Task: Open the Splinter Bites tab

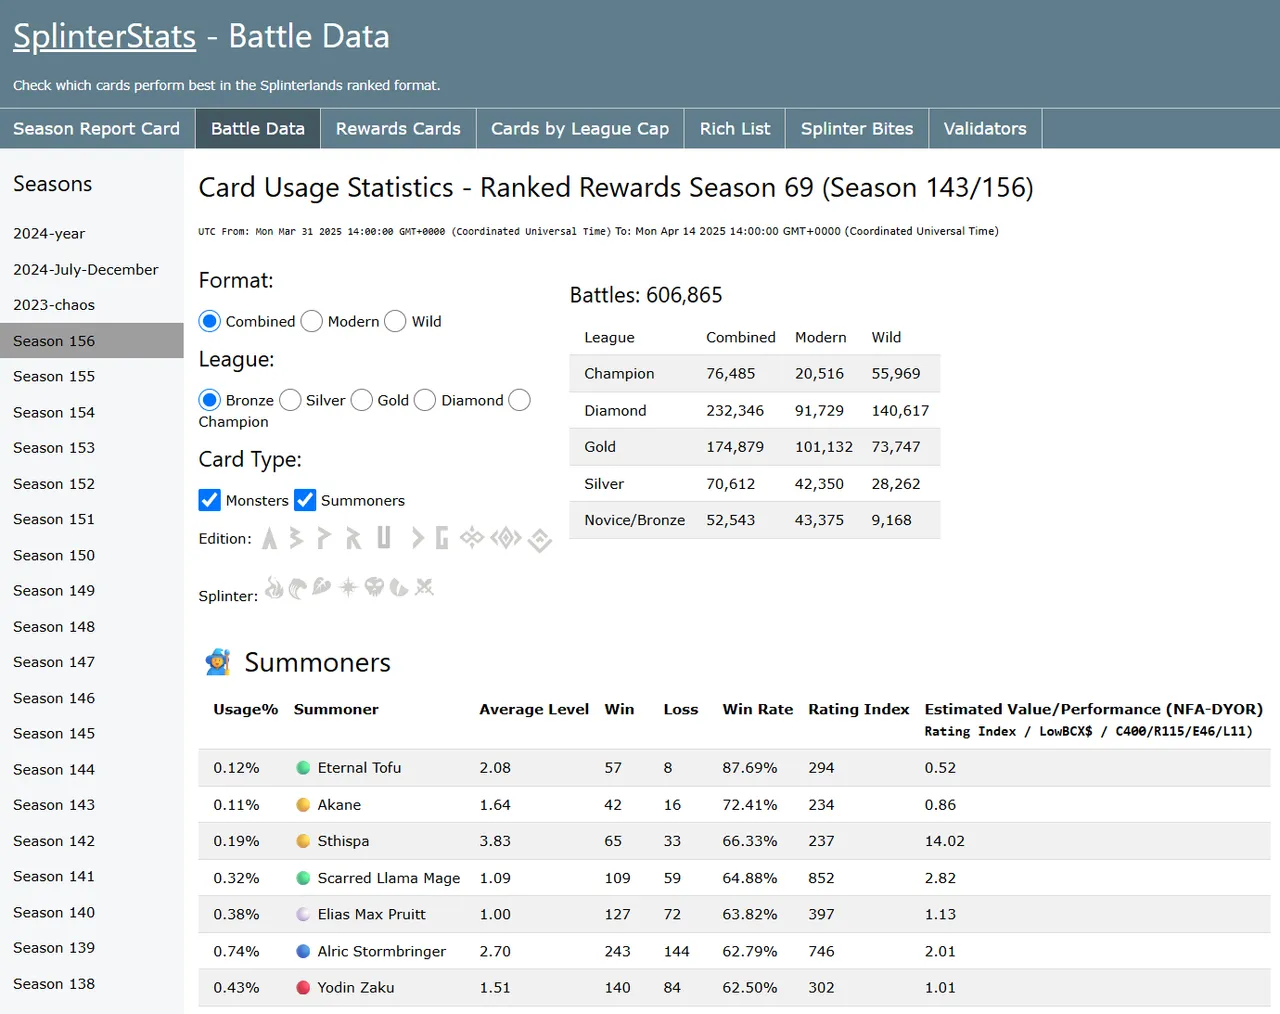Action: point(857,128)
